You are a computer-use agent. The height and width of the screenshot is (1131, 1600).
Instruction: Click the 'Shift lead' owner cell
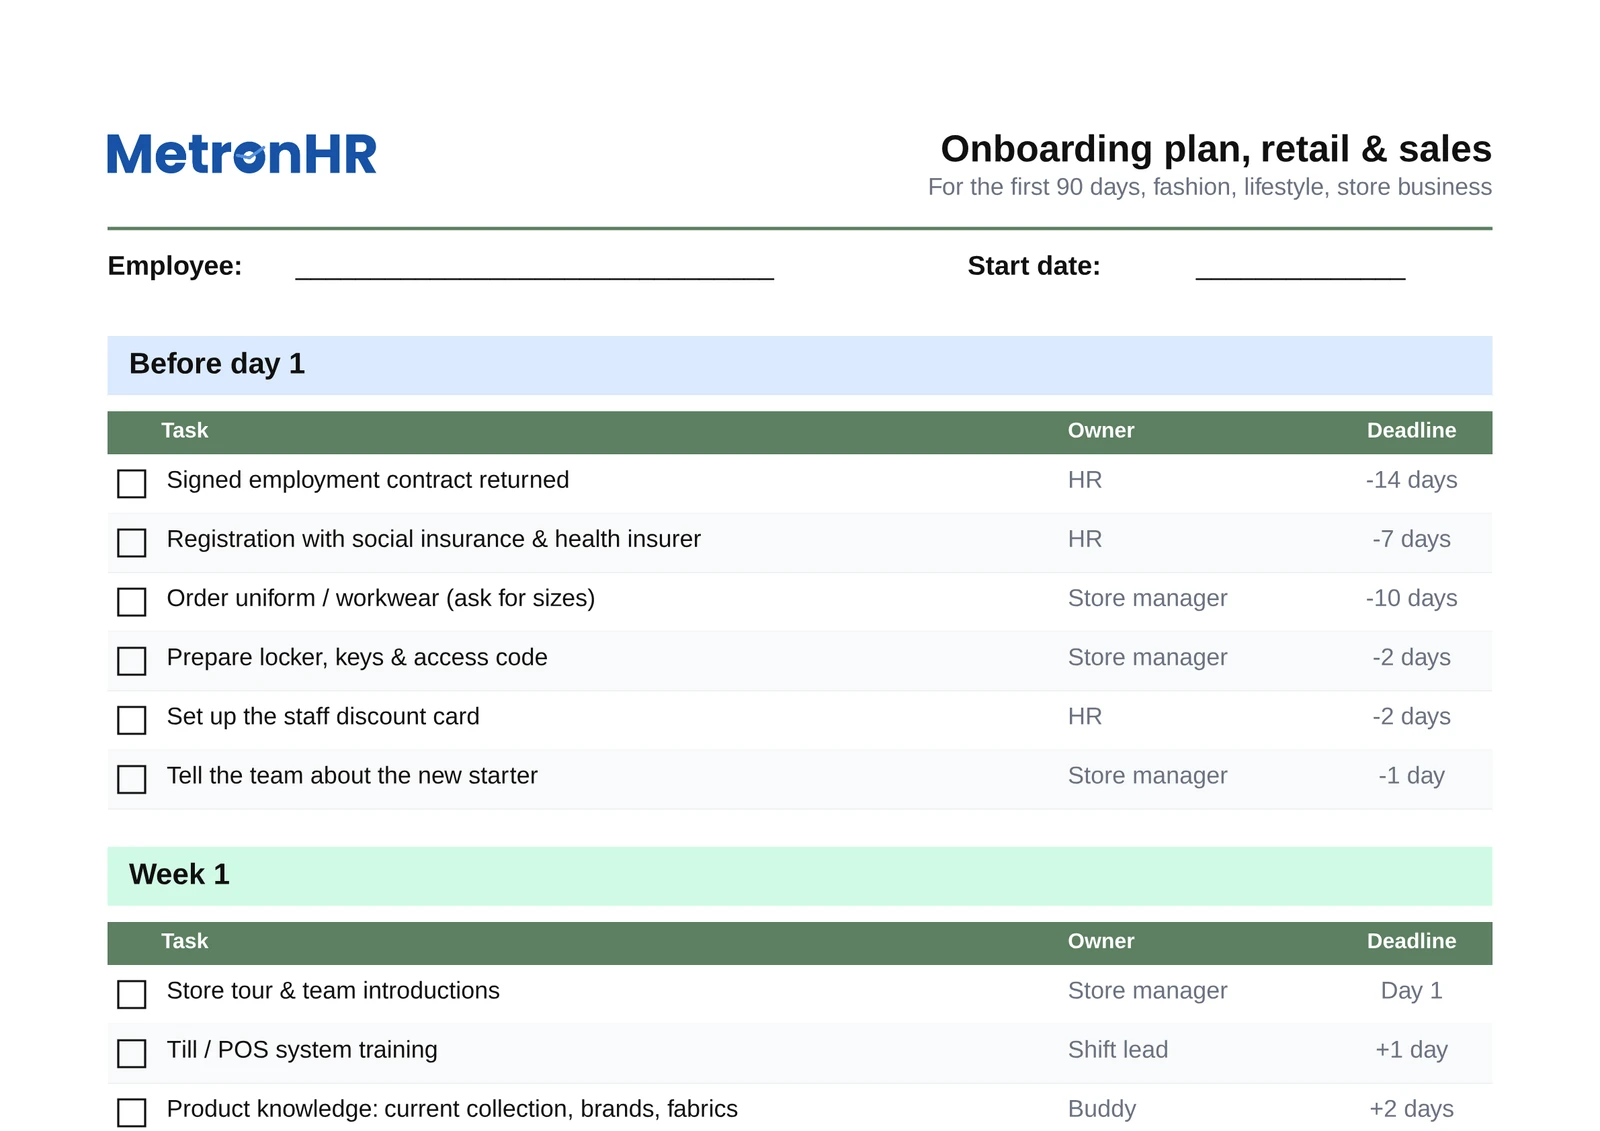pos(1118,1050)
